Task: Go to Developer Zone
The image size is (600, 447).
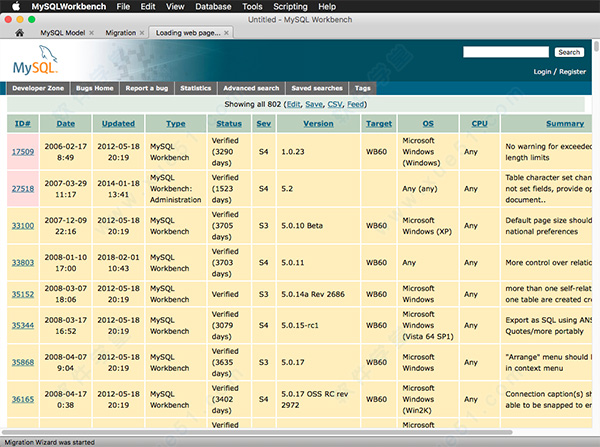Action: pos(38,88)
